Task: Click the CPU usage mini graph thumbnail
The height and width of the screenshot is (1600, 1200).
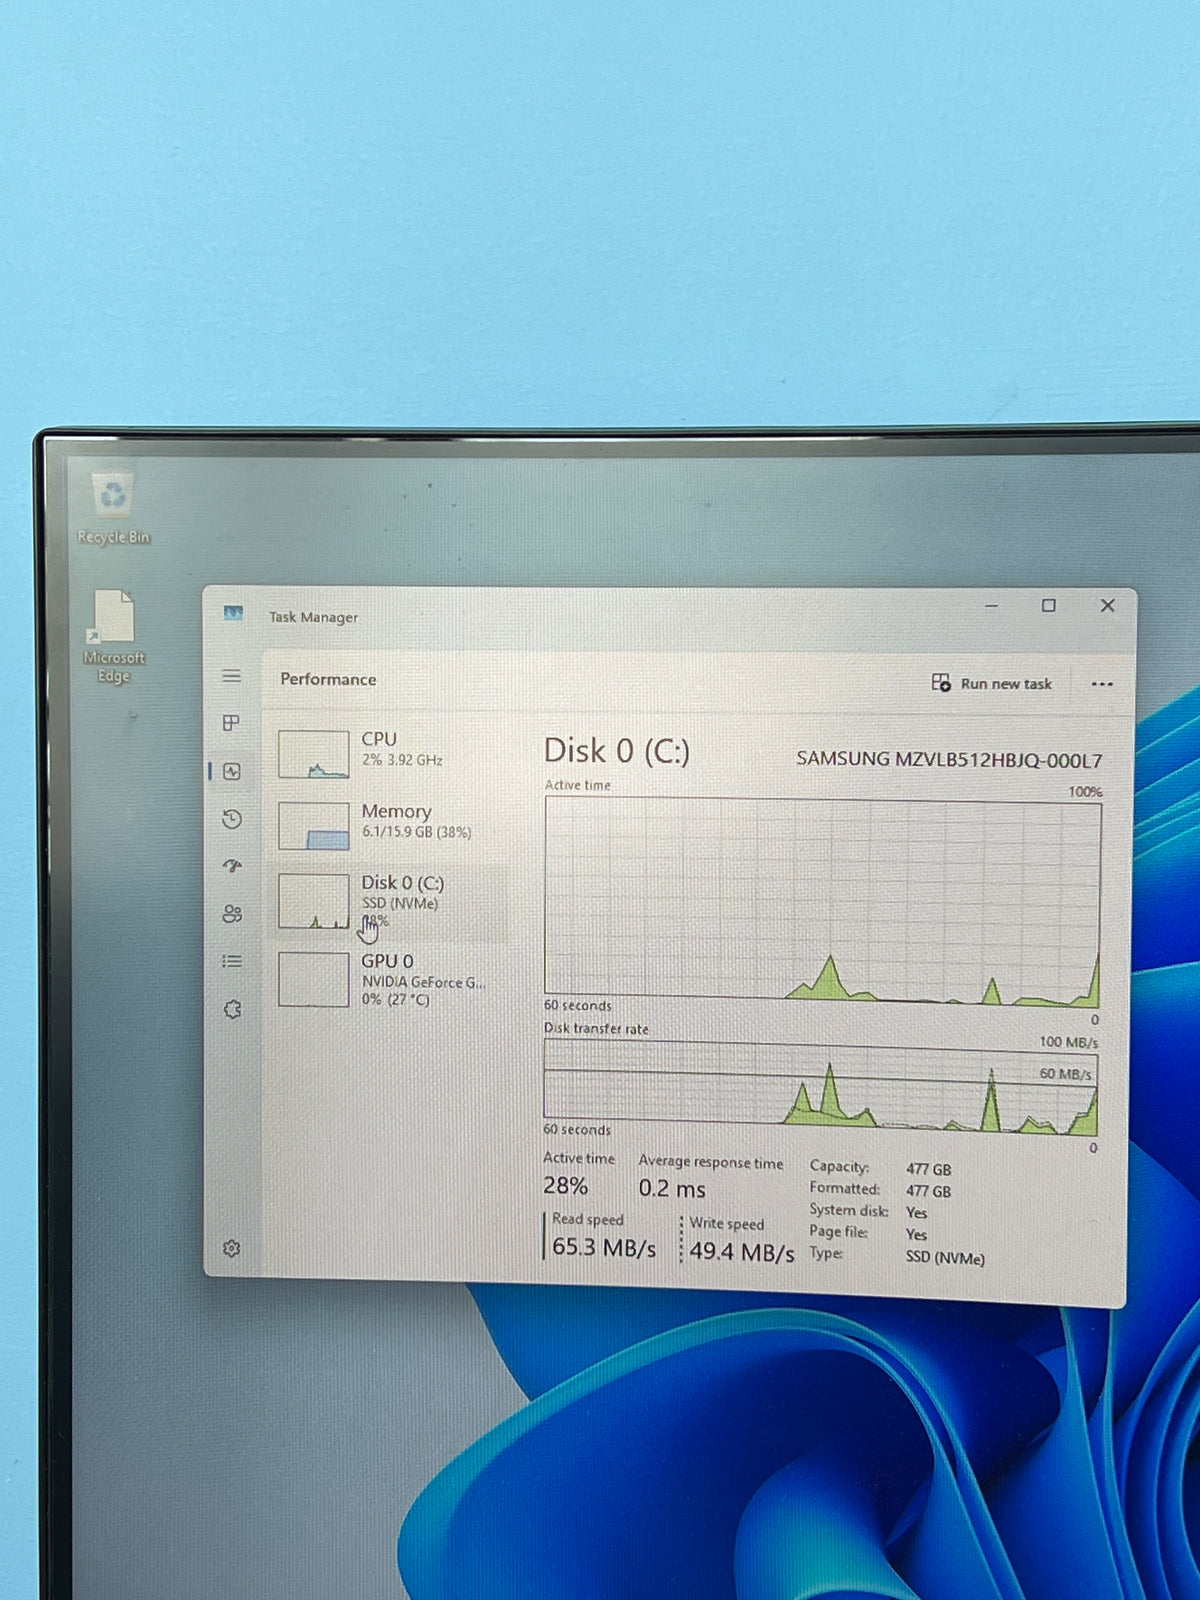Action: (x=314, y=754)
